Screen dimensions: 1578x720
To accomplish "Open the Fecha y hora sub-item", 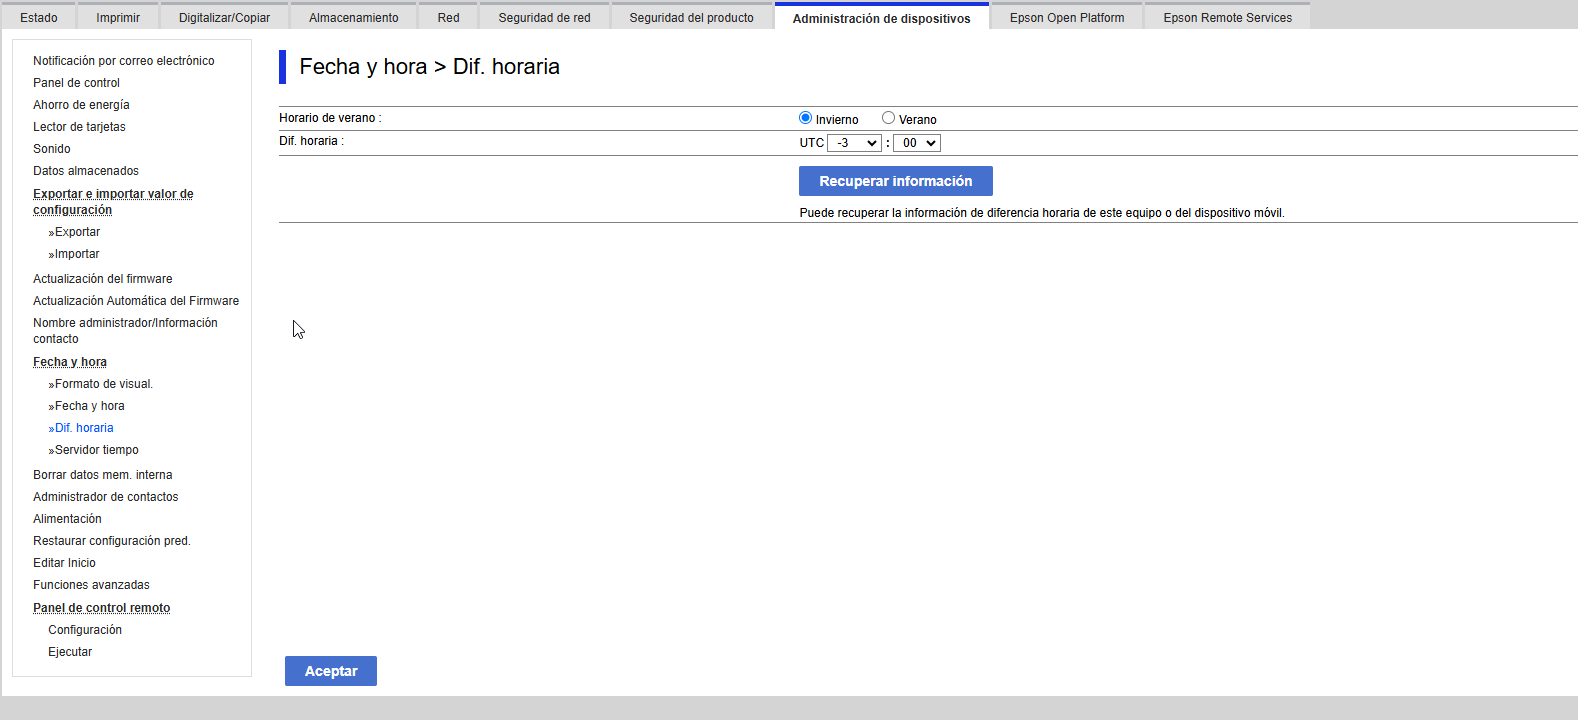I will (x=89, y=406).
